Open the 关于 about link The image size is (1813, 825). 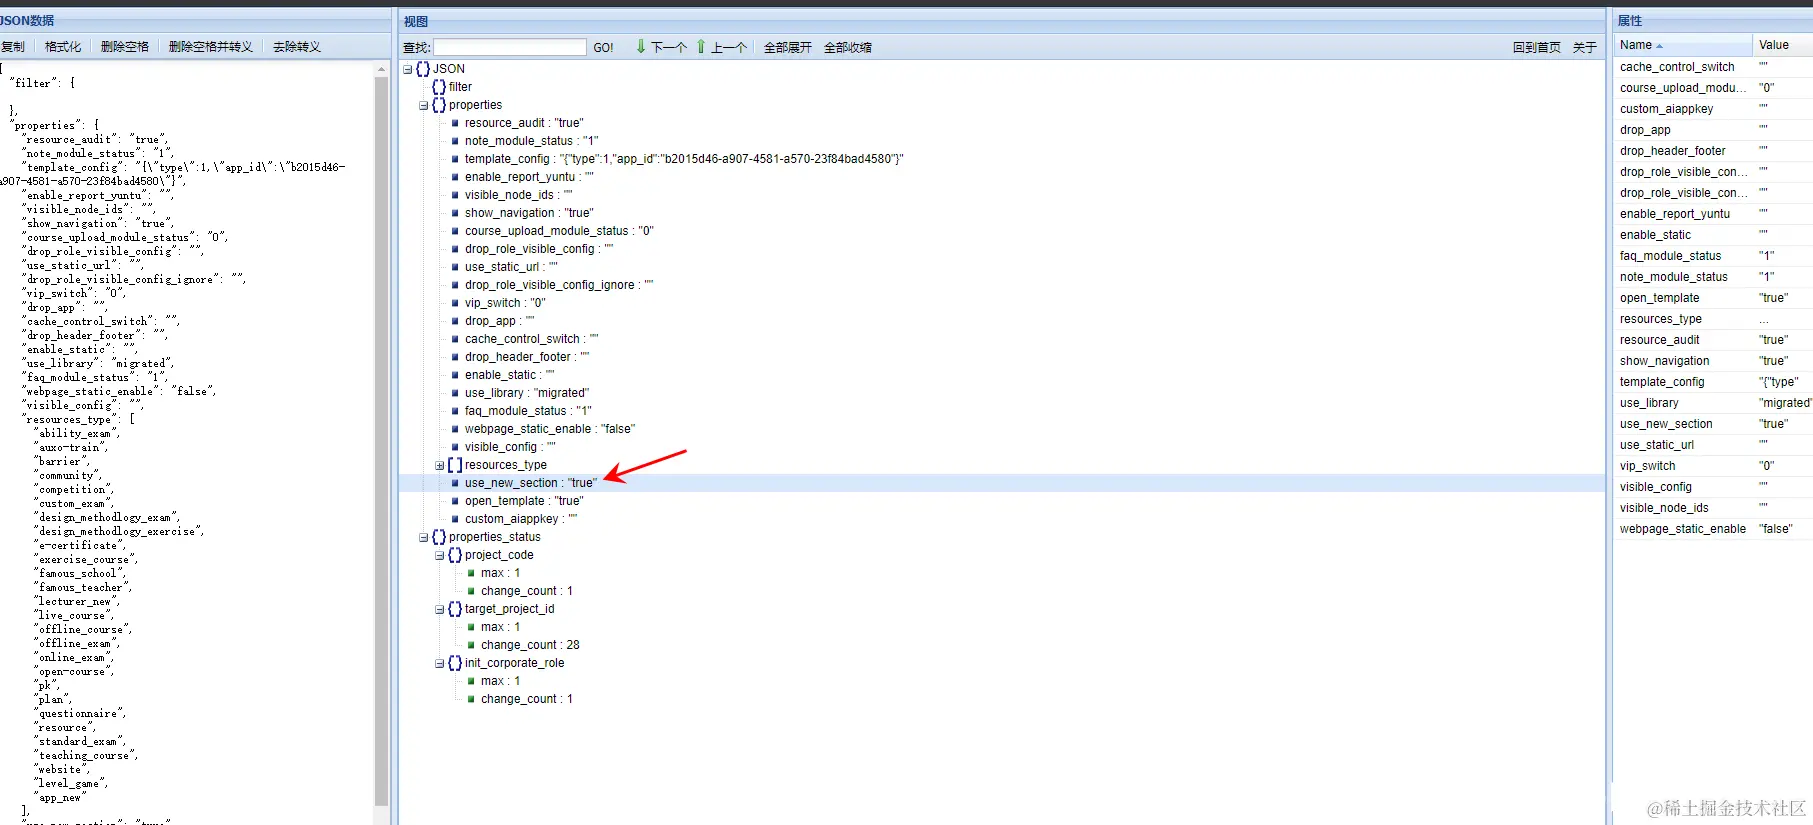click(x=1585, y=47)
